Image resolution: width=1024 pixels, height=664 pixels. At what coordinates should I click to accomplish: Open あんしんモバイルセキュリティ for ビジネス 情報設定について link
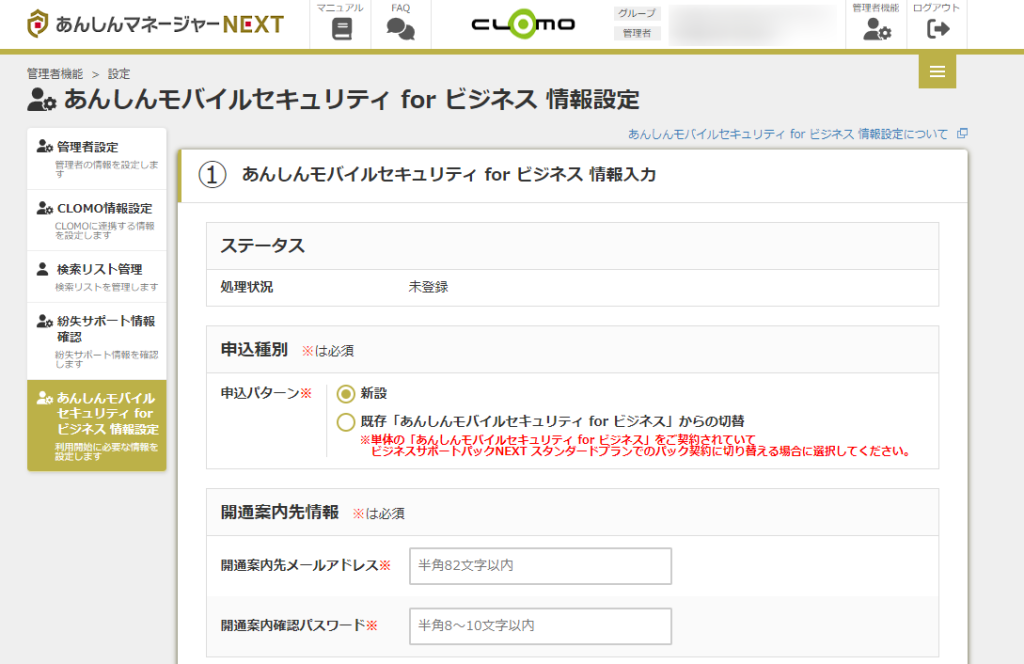(x=787, y=134)
